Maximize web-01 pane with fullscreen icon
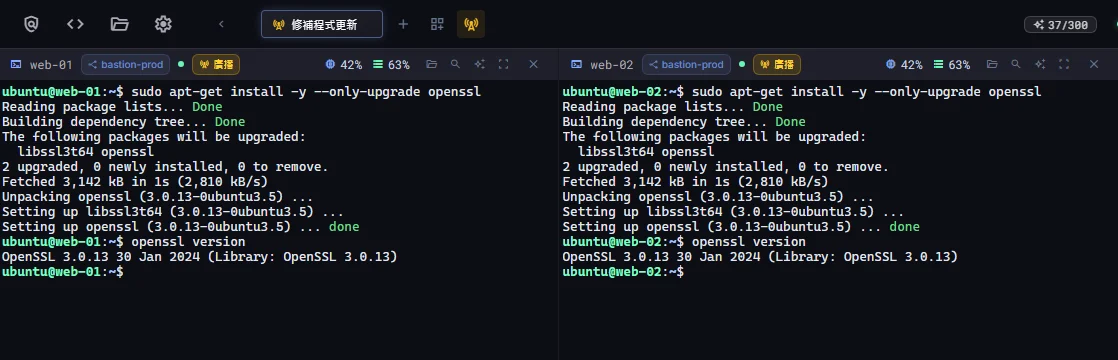 click(503, 64)
